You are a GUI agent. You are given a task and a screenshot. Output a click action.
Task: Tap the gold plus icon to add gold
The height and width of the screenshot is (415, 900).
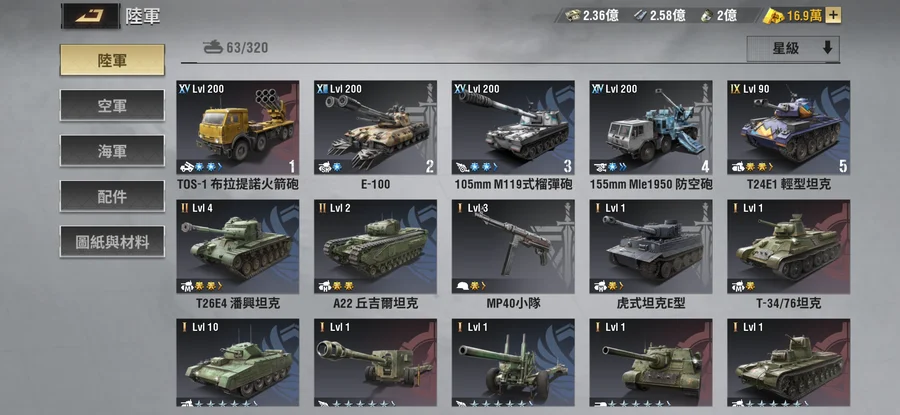[x=833, y=15]
